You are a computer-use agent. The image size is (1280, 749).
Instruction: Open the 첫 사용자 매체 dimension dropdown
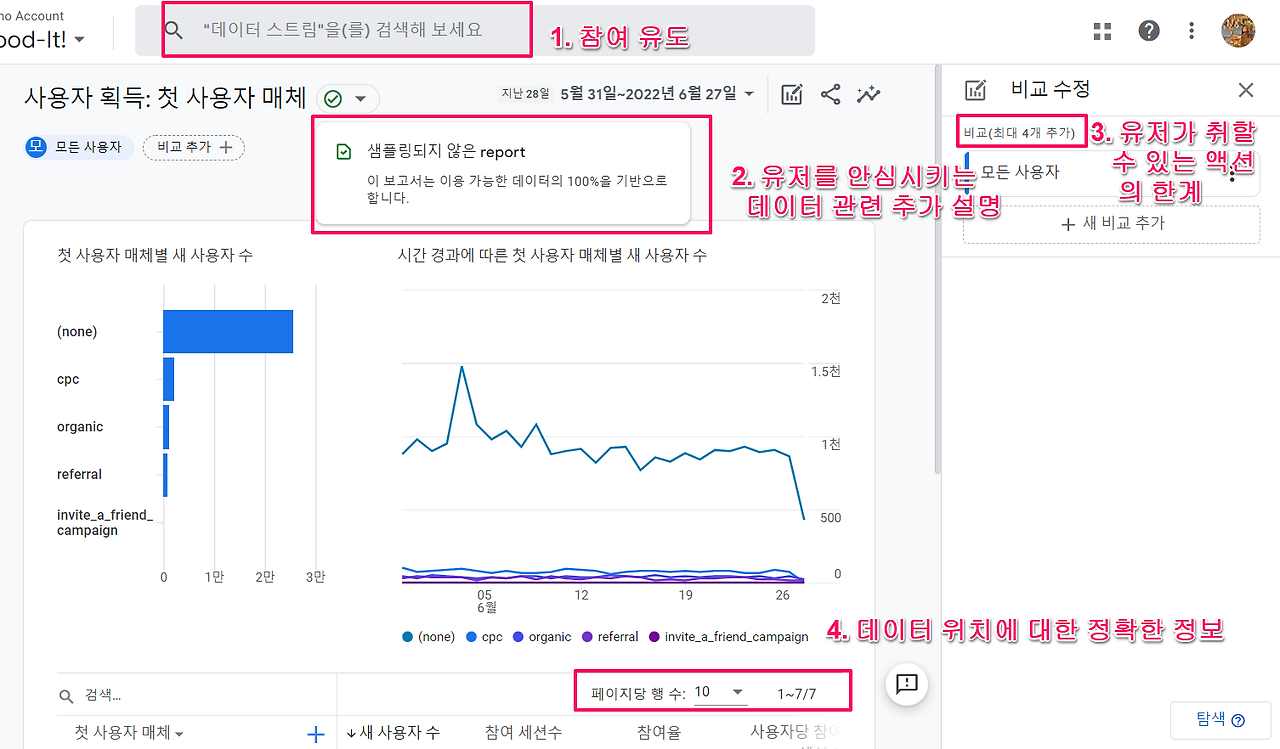coord(129,733)
